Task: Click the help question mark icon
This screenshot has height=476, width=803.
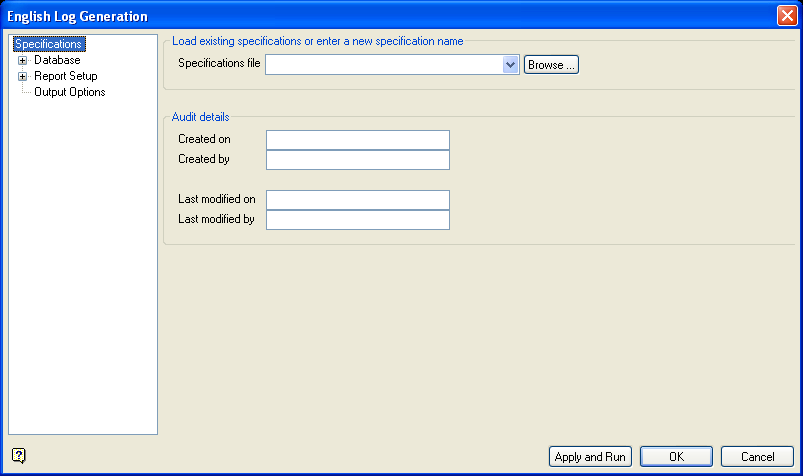Action: coord(19,456)
